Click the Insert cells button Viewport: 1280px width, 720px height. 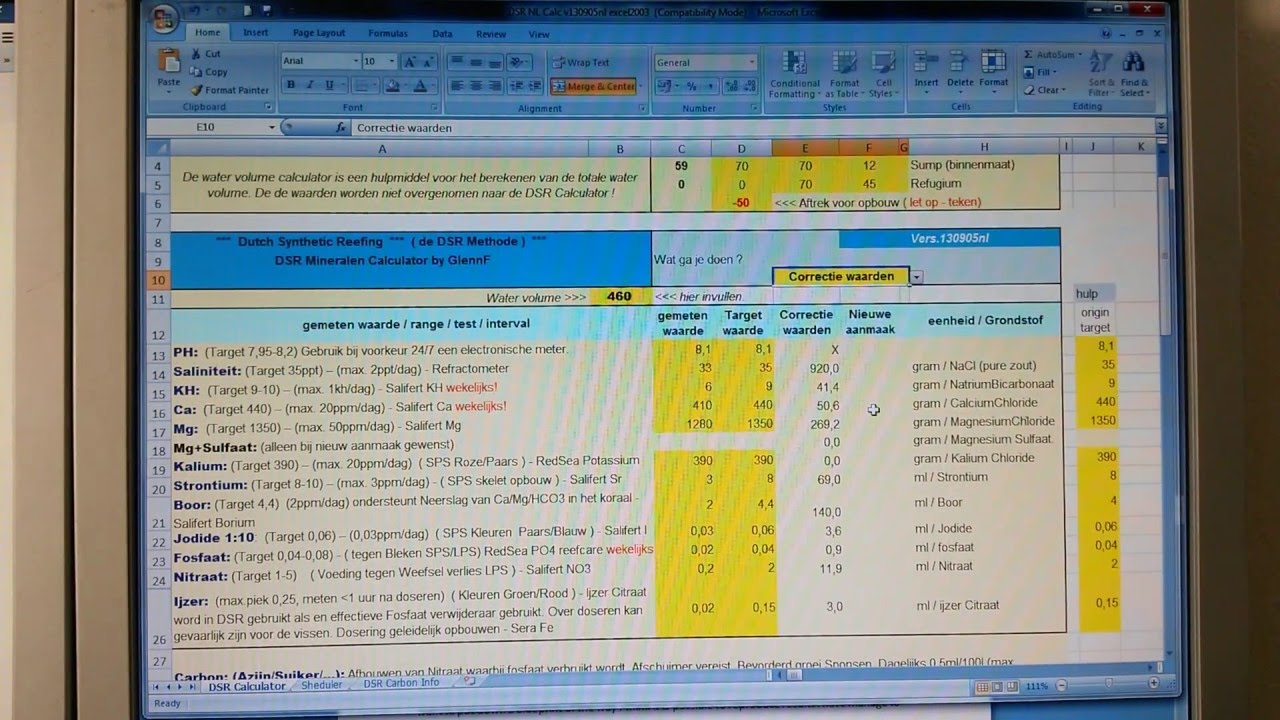tap(926, 70)
